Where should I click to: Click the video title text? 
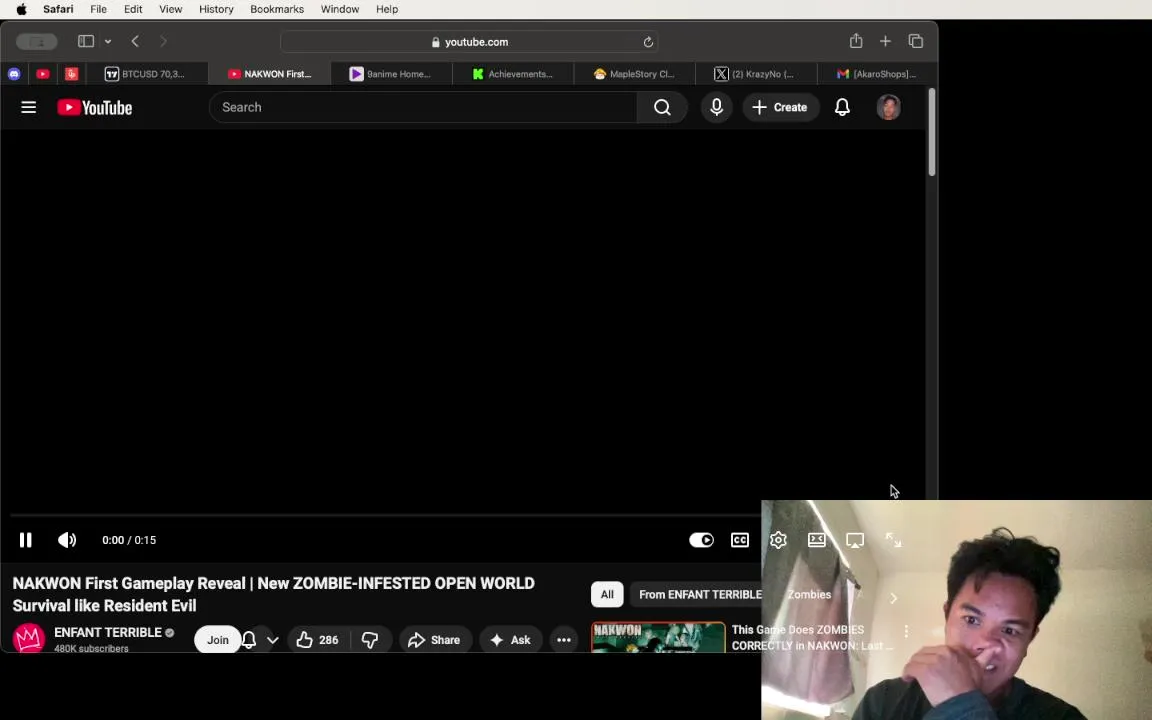pyautogui.click(x=273, y=594)
